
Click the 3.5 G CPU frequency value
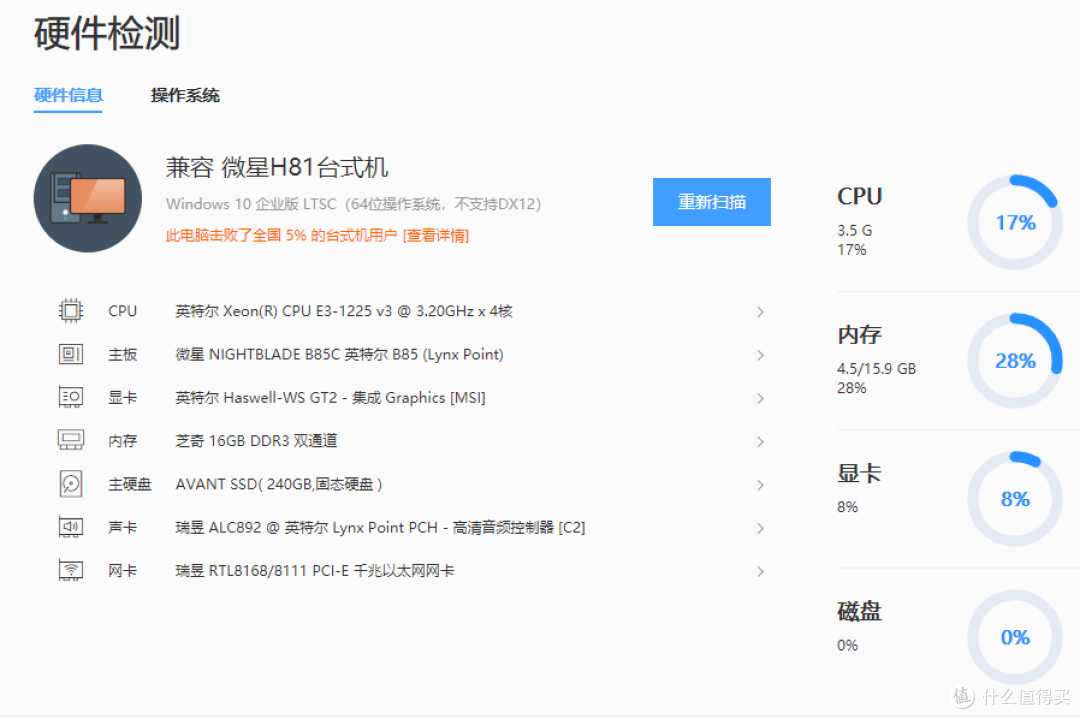click(x=854, y=230)
